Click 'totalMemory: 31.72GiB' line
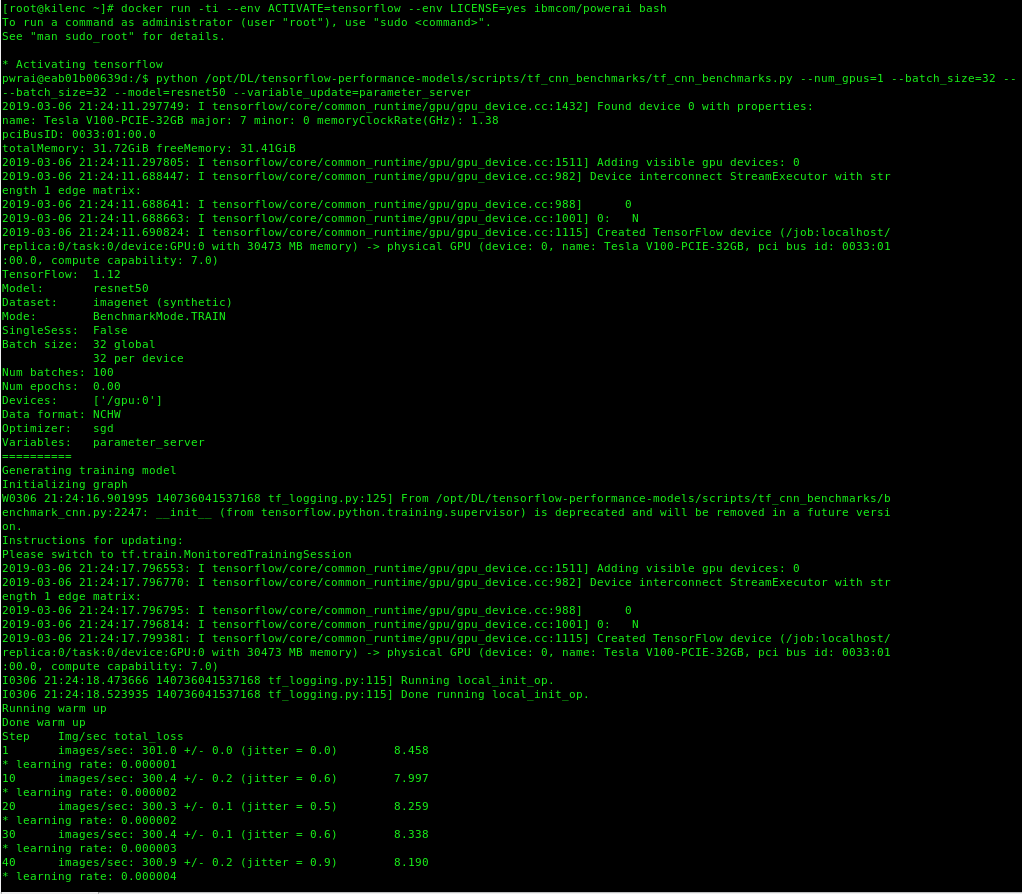This screenshot has height=894, width=1022. pos(149,149)
